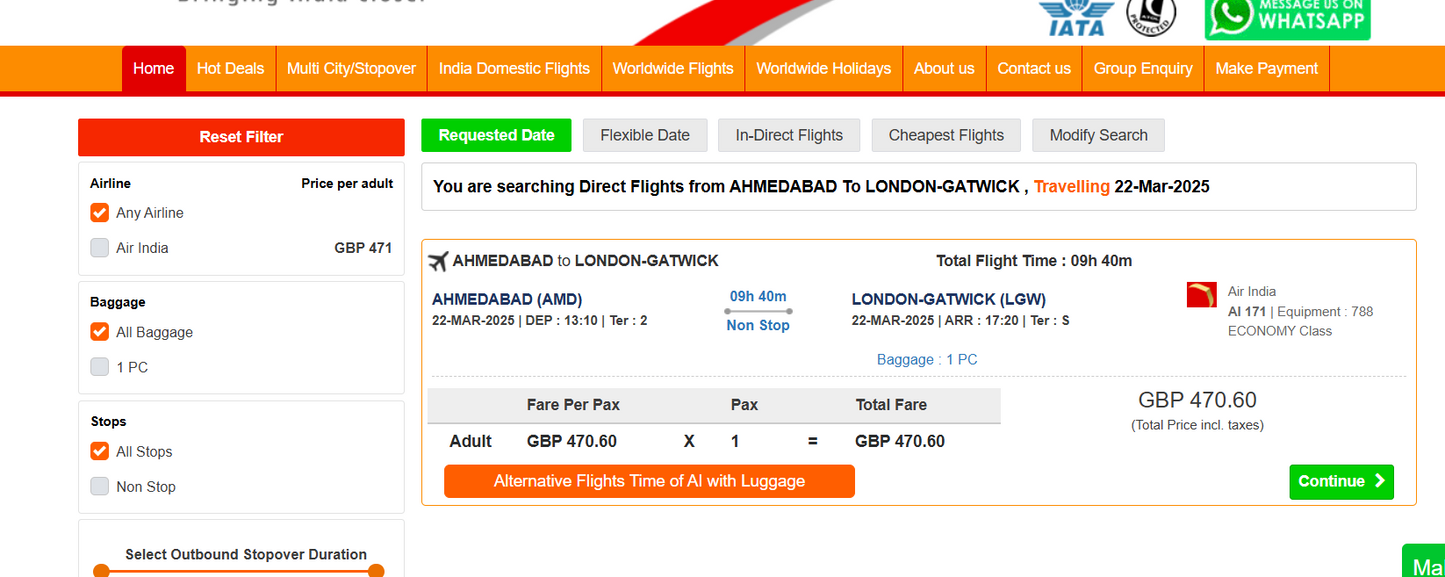Click the left handle of stopover duration slider
Viewport: 1445px width, 577px height.
tap(101, 571)
